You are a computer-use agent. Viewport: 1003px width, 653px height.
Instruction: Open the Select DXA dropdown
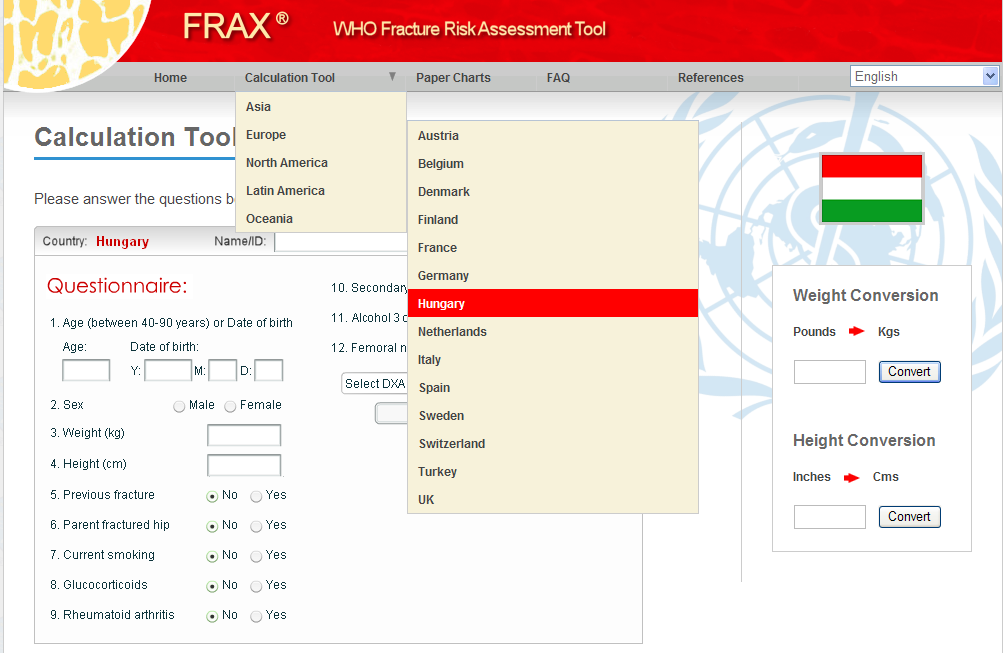click(x=374, y=383)
